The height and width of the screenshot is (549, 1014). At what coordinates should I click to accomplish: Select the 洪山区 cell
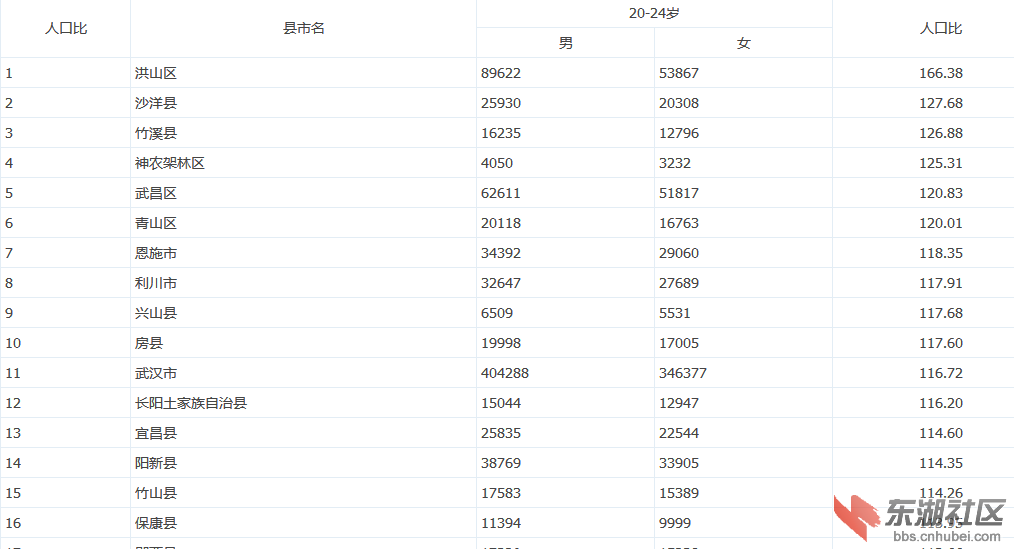(303, 73)
